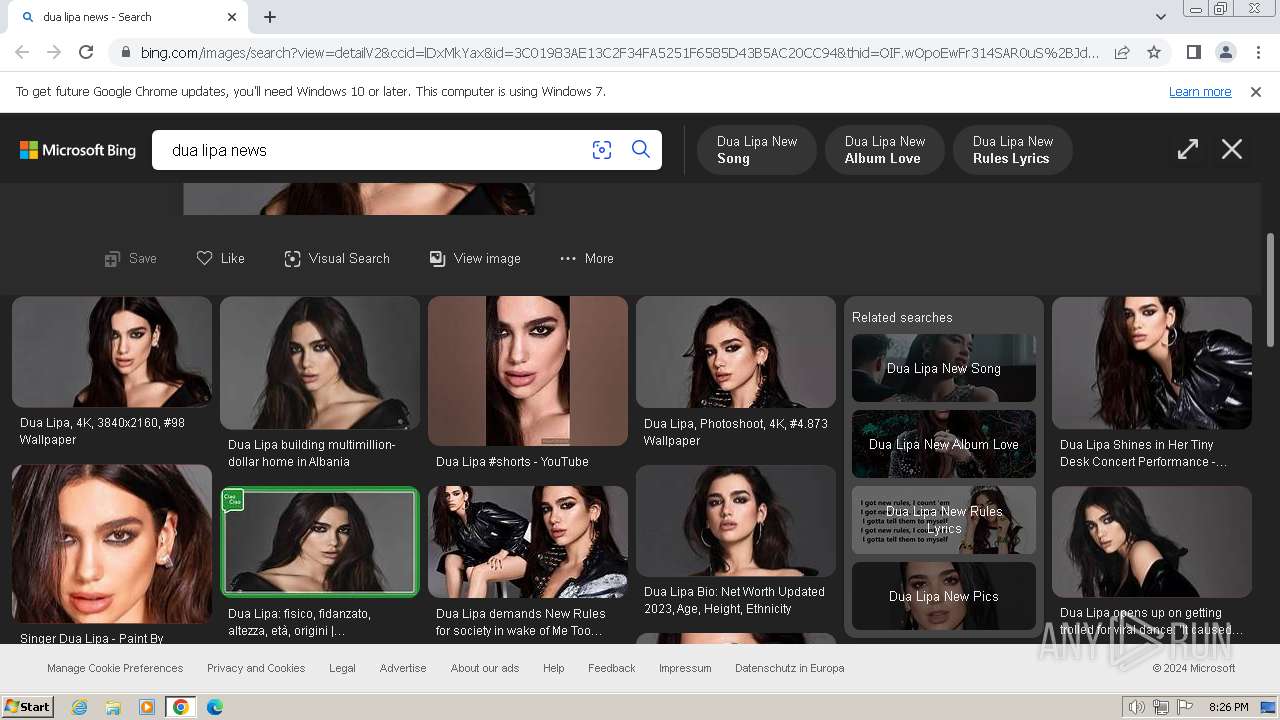
Task: Open Chrome profile menu
Action: coord(1225,52)
